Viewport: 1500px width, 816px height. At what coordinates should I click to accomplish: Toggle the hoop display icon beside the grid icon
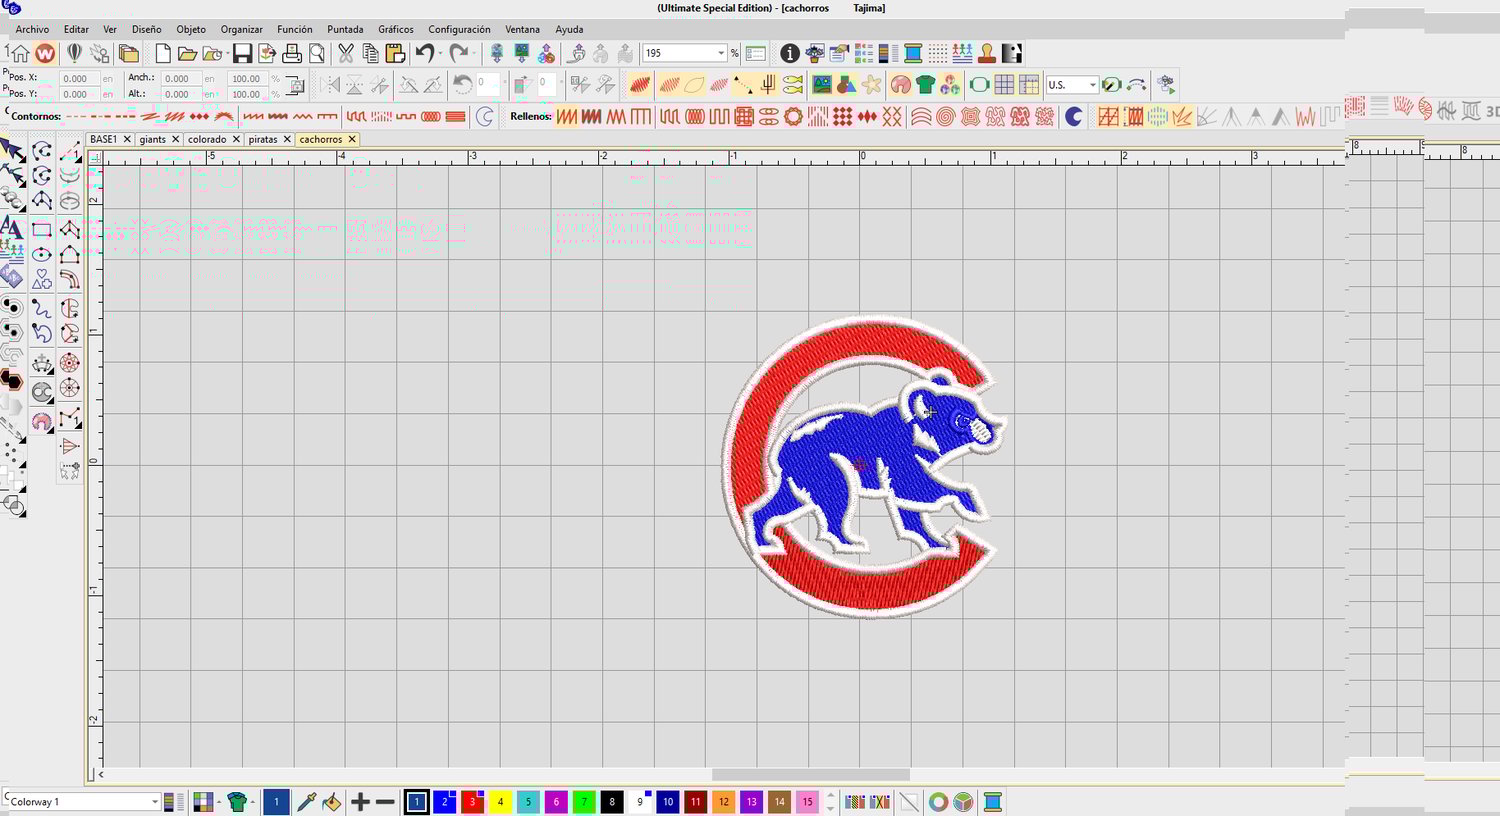click(x=979, y=85)
